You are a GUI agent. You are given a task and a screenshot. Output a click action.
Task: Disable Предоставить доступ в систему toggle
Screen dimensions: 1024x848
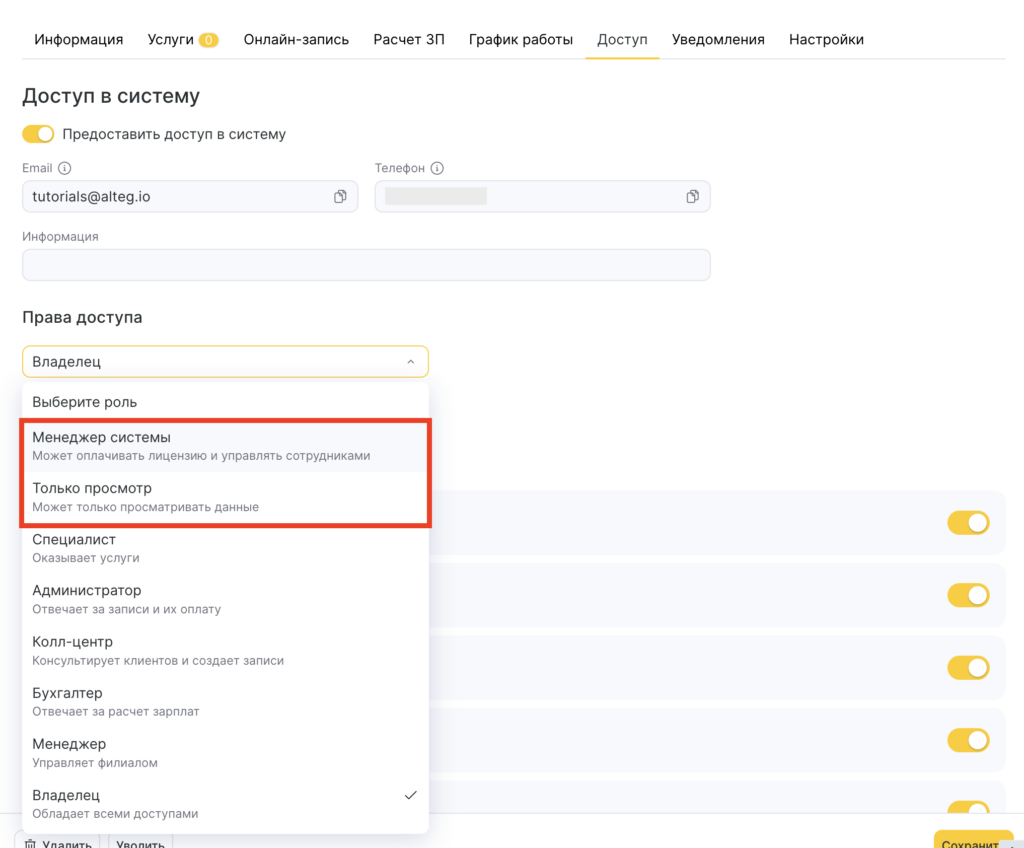(38, 134)
